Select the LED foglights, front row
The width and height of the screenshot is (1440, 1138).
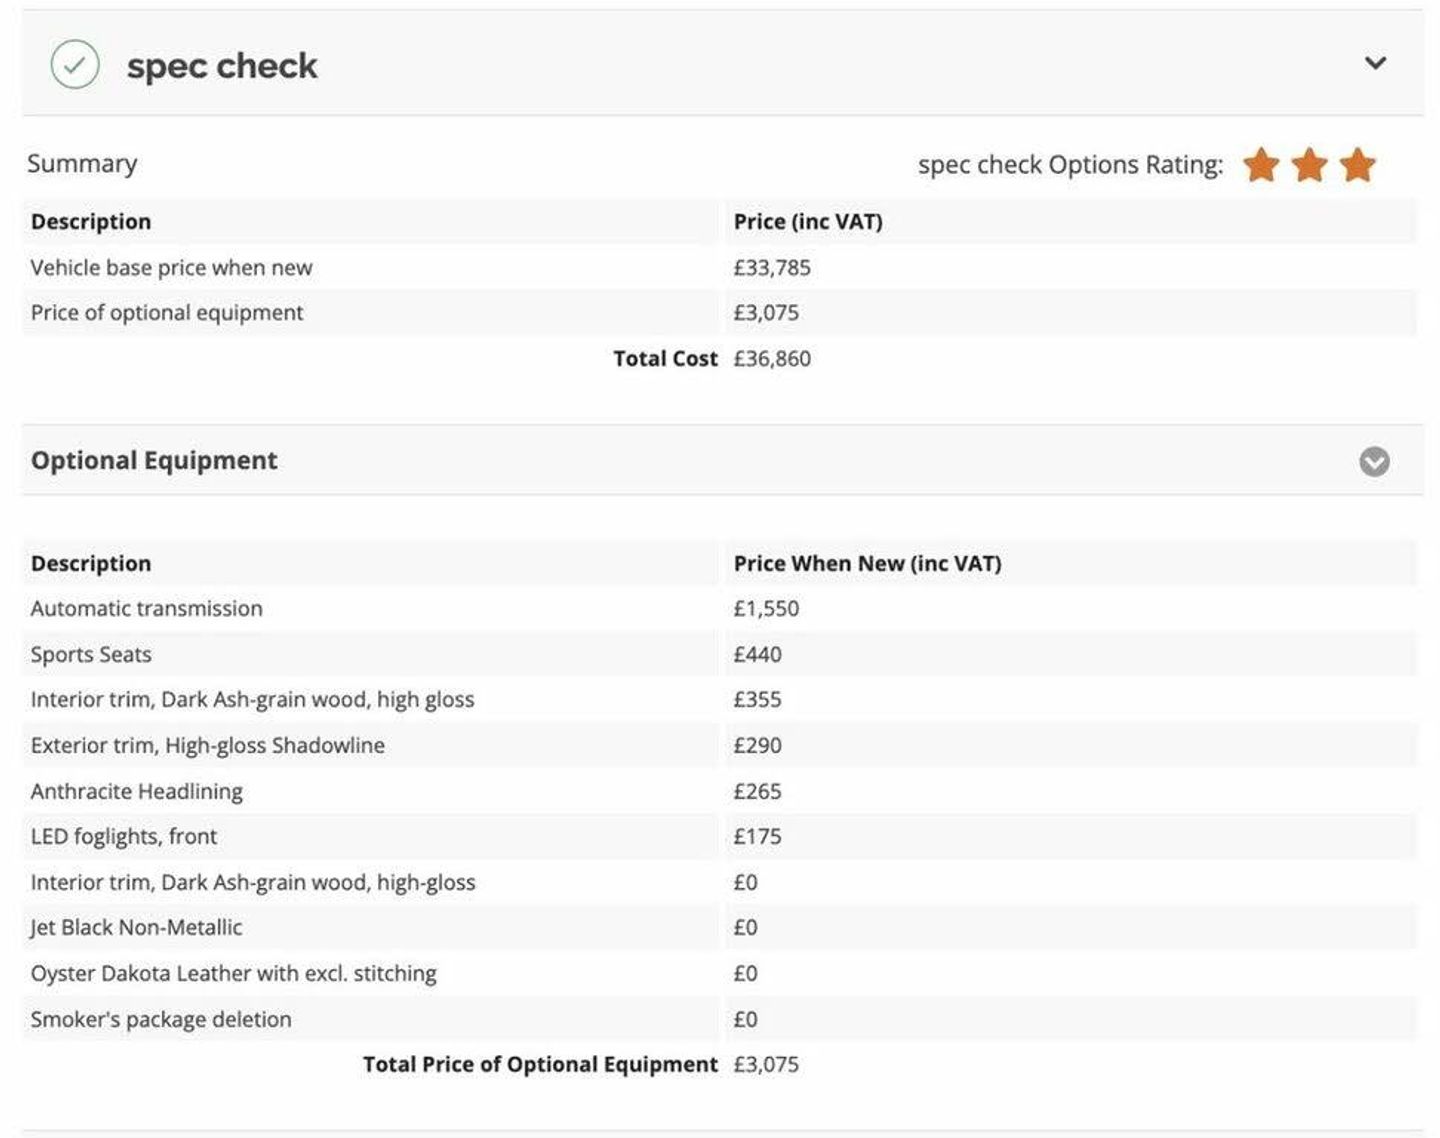720,836
